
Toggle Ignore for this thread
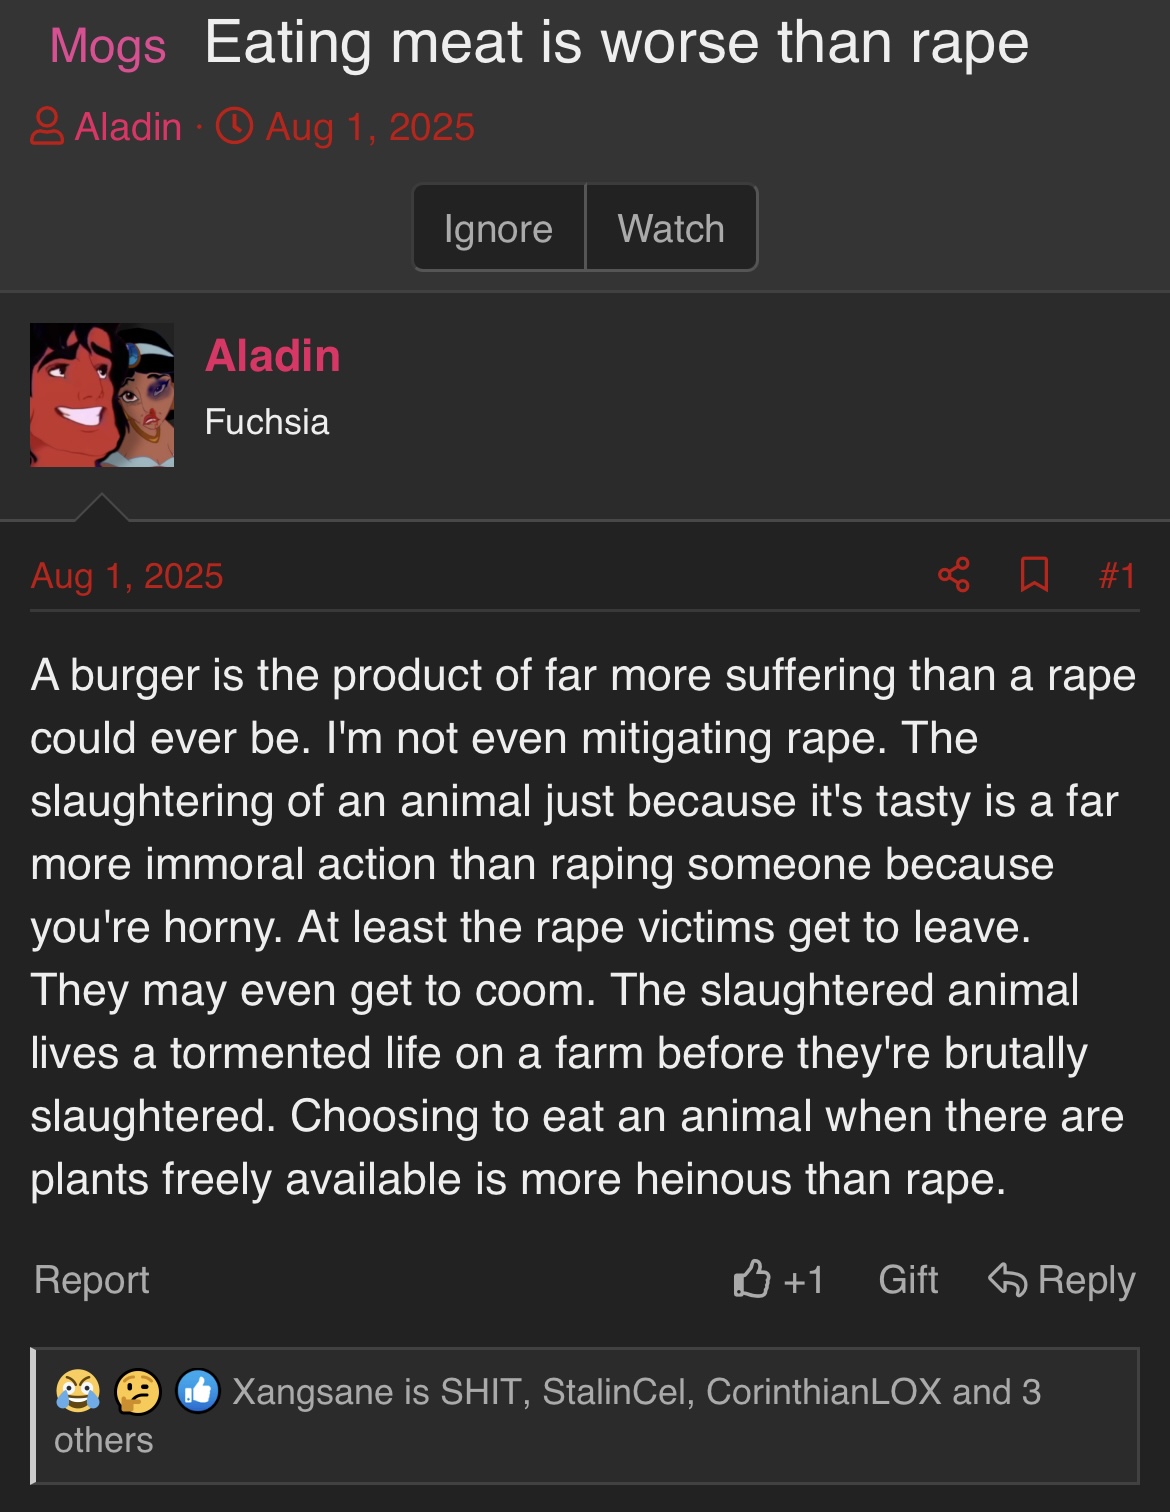499,228
